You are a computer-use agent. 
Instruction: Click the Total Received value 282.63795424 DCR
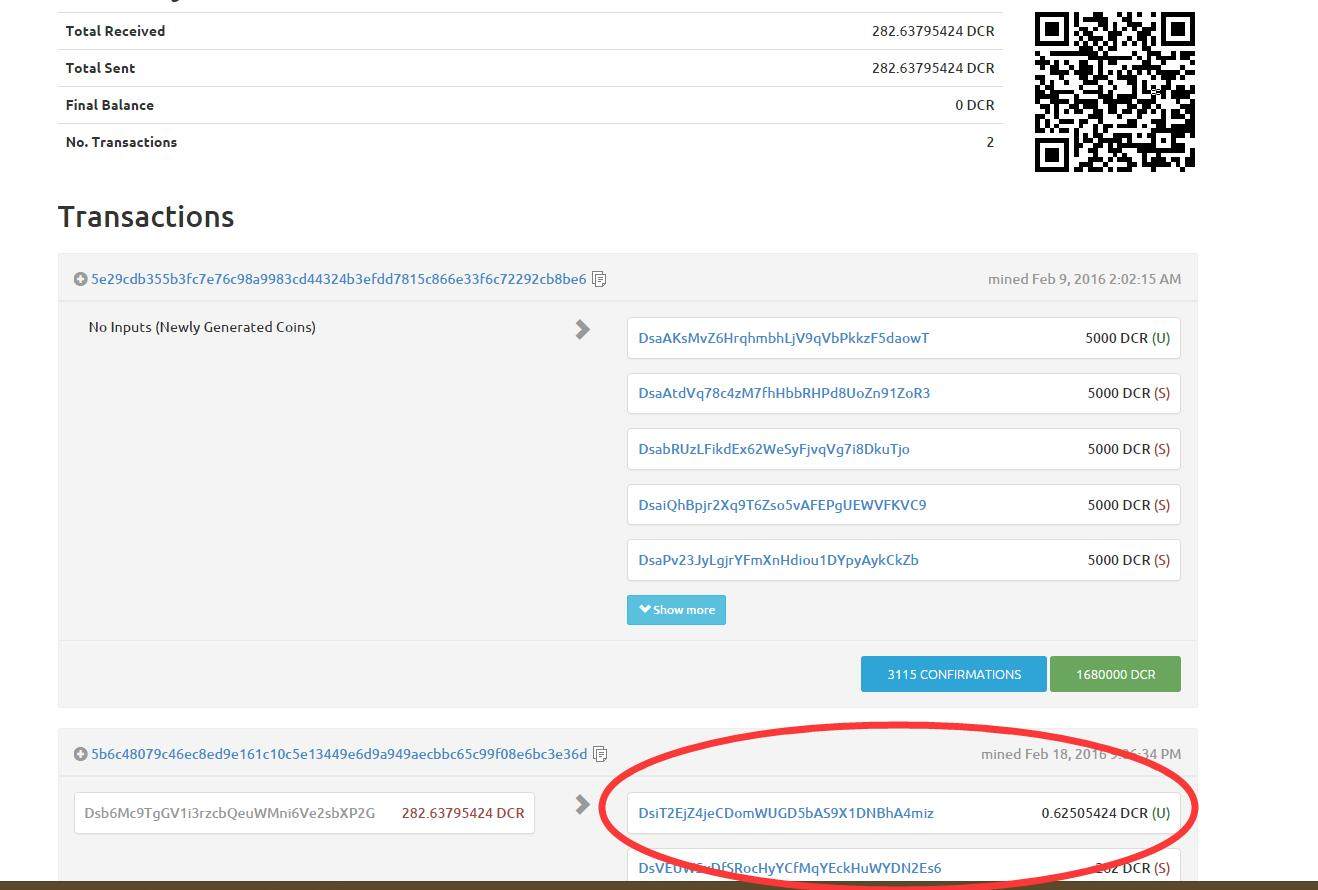pyautogui.click(x=933, y=31)
